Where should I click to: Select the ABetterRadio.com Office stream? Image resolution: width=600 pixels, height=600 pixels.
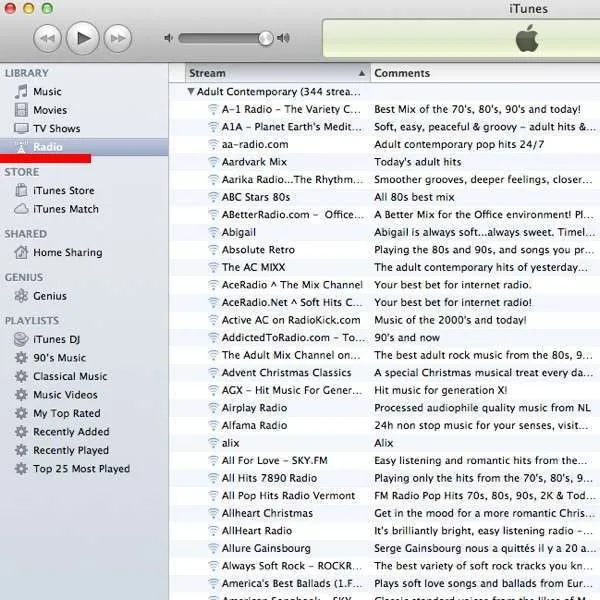click(x=293, y=215)
